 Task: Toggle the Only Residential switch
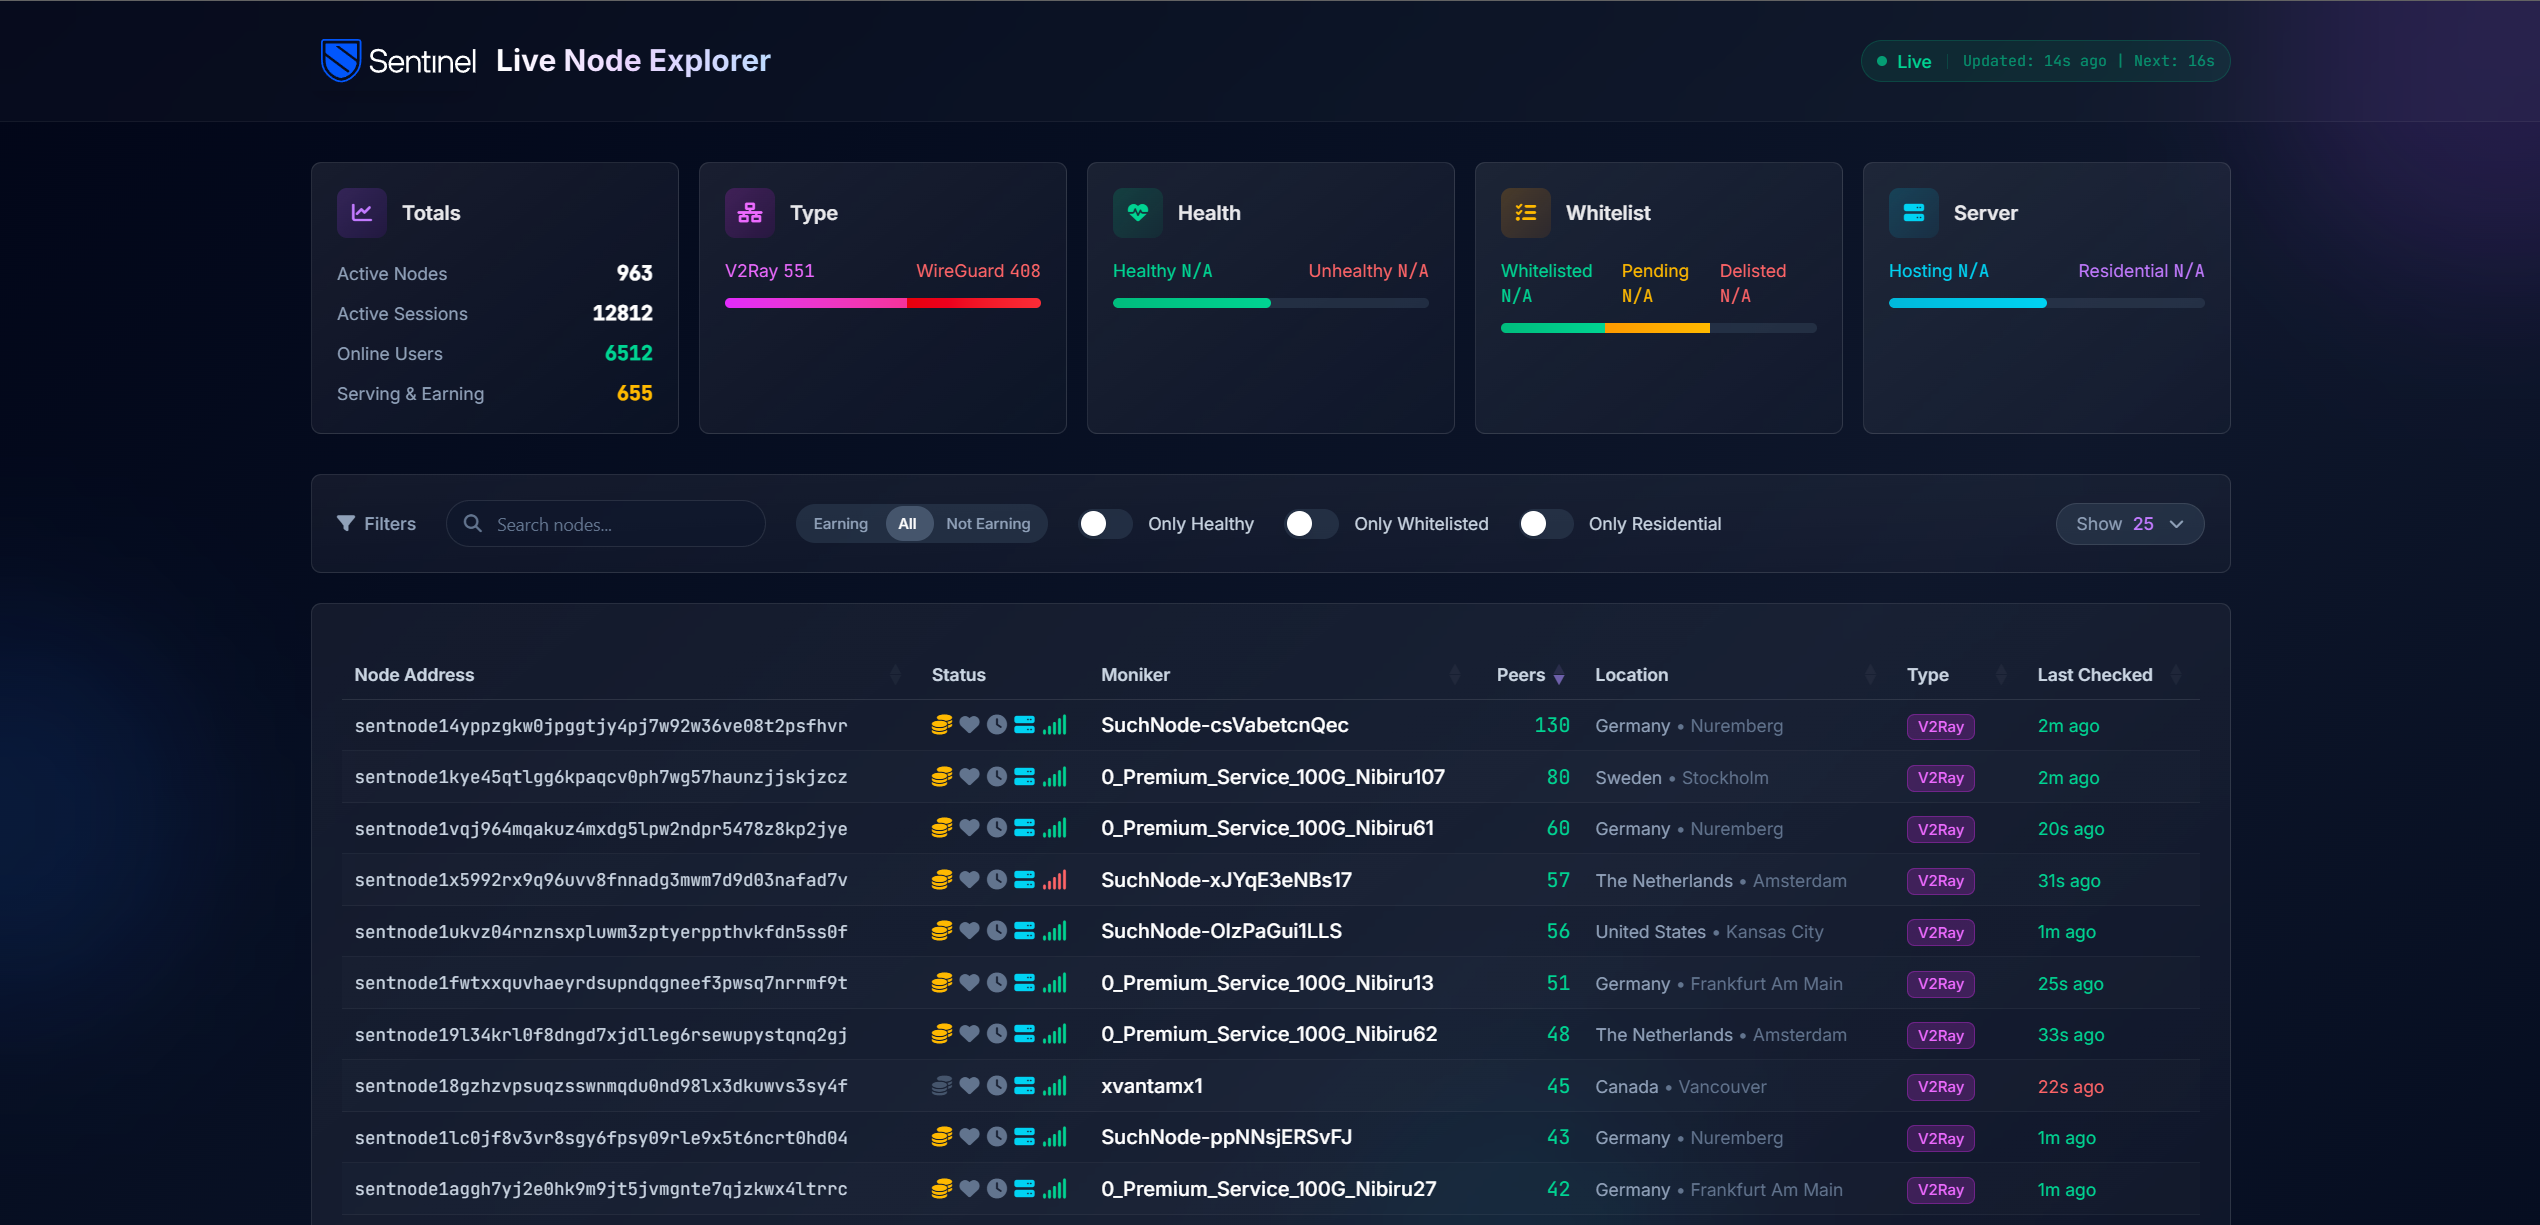[x=1545, y=523]
